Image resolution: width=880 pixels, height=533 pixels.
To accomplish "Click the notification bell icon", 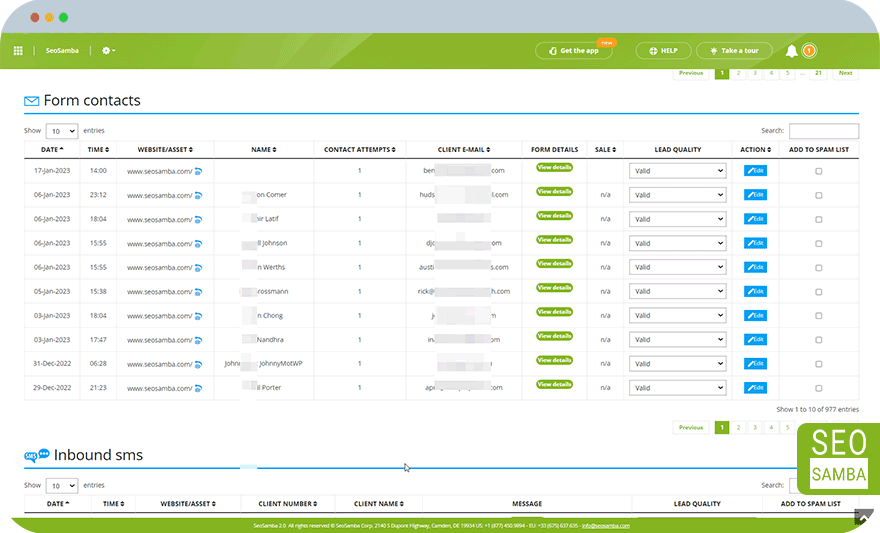I will [x=791, y=51].
